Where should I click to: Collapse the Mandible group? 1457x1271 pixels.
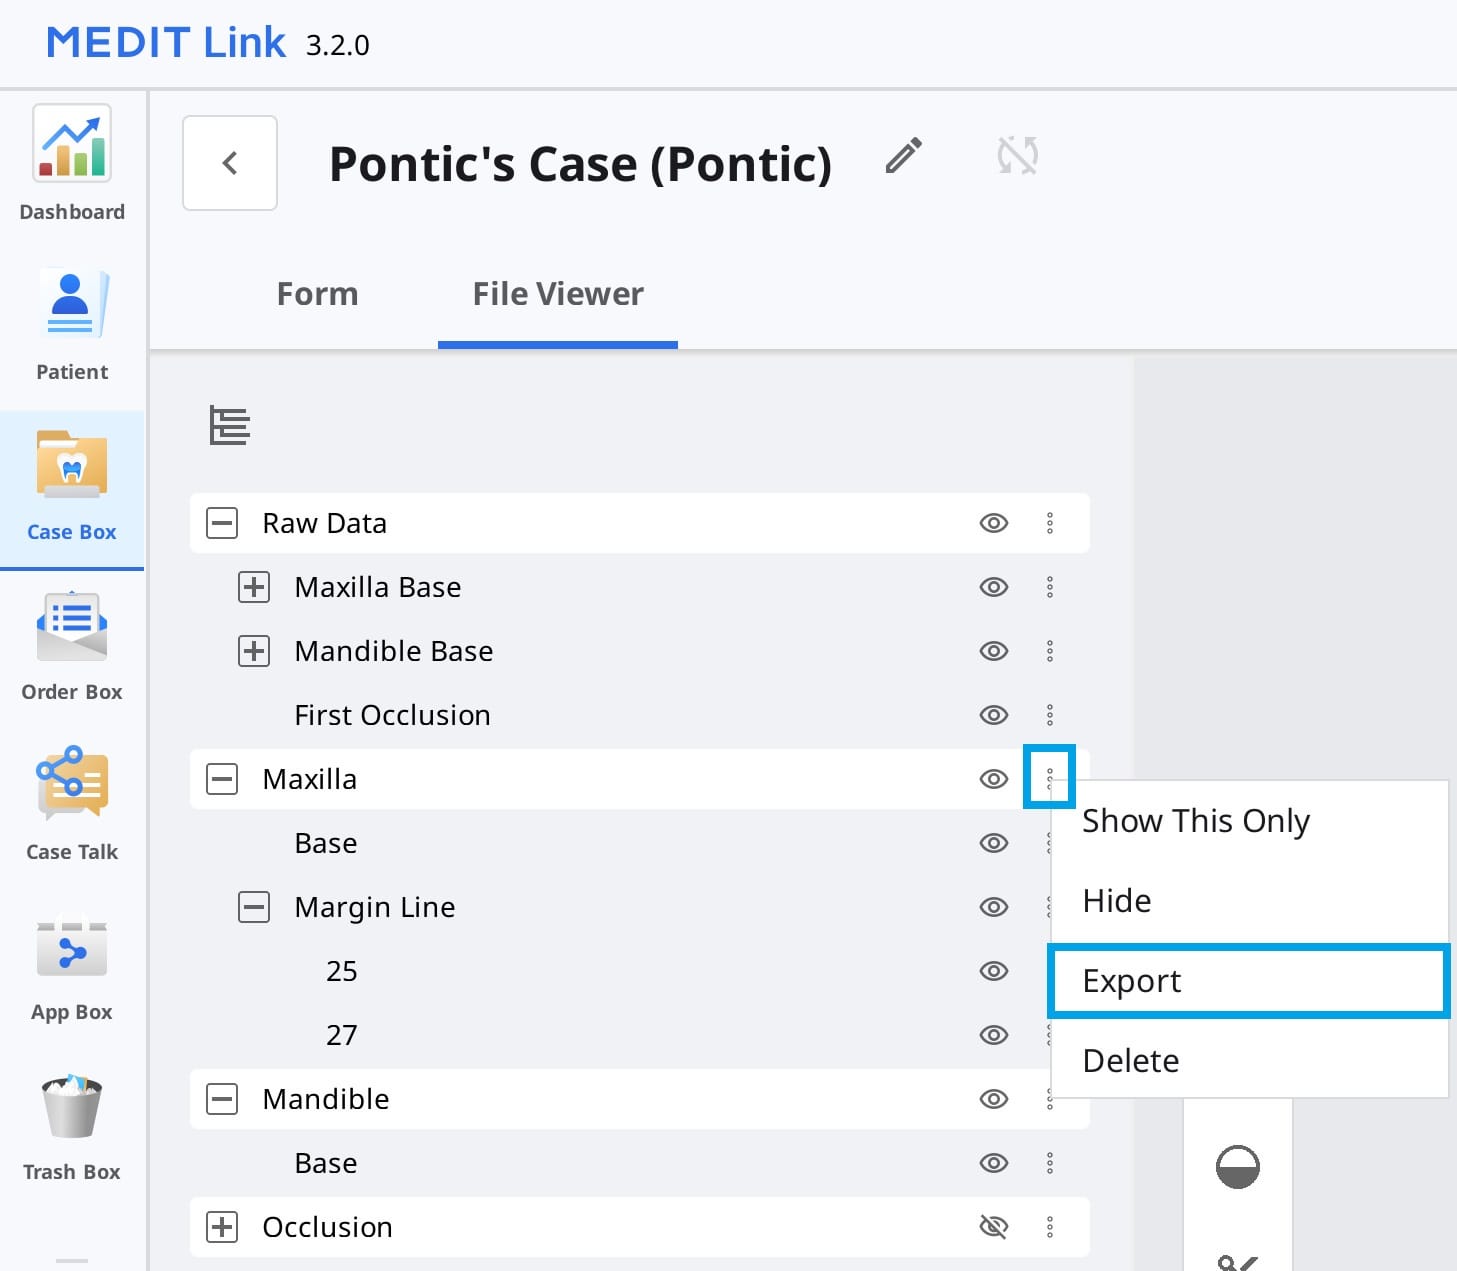[222, 1099]
